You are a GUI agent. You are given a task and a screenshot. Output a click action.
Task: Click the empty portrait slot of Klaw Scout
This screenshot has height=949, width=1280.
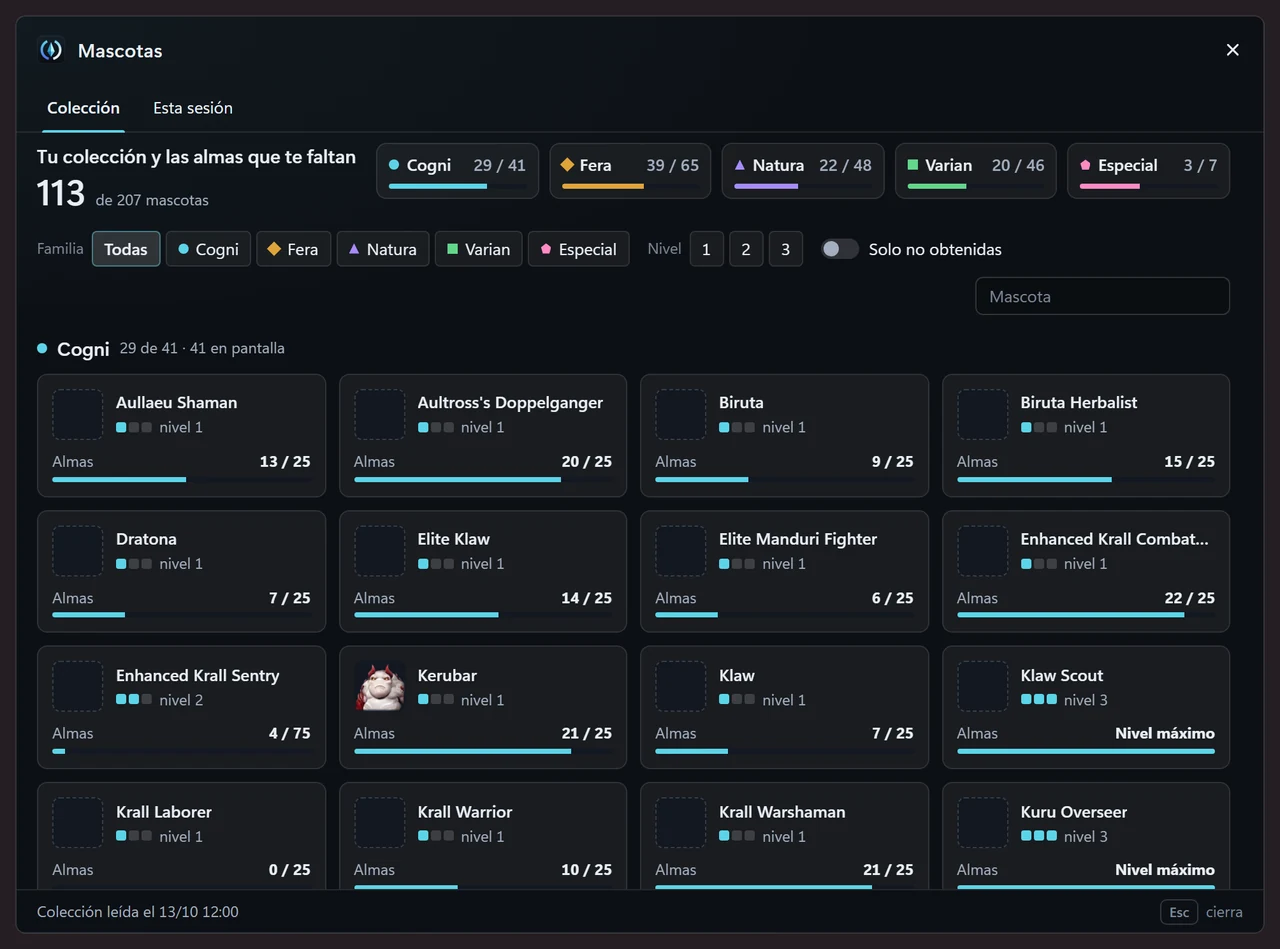pos(982,687)
